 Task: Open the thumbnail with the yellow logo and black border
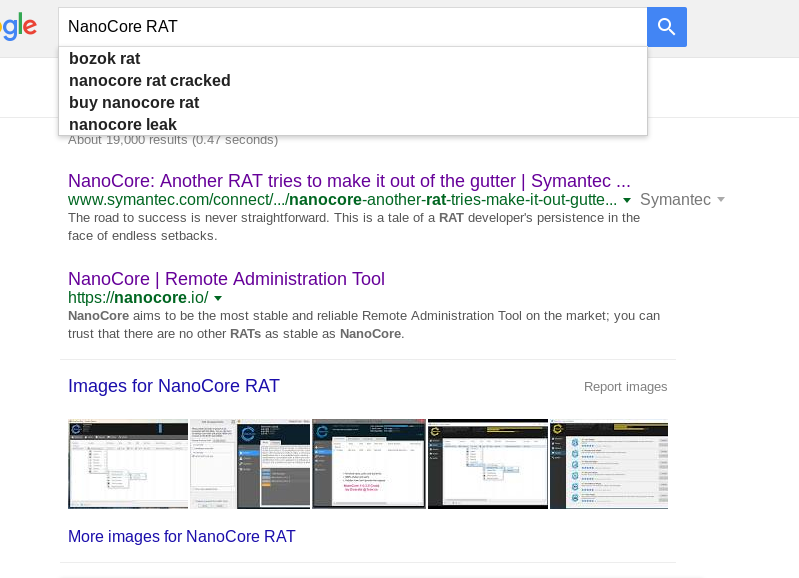(488, 464)
